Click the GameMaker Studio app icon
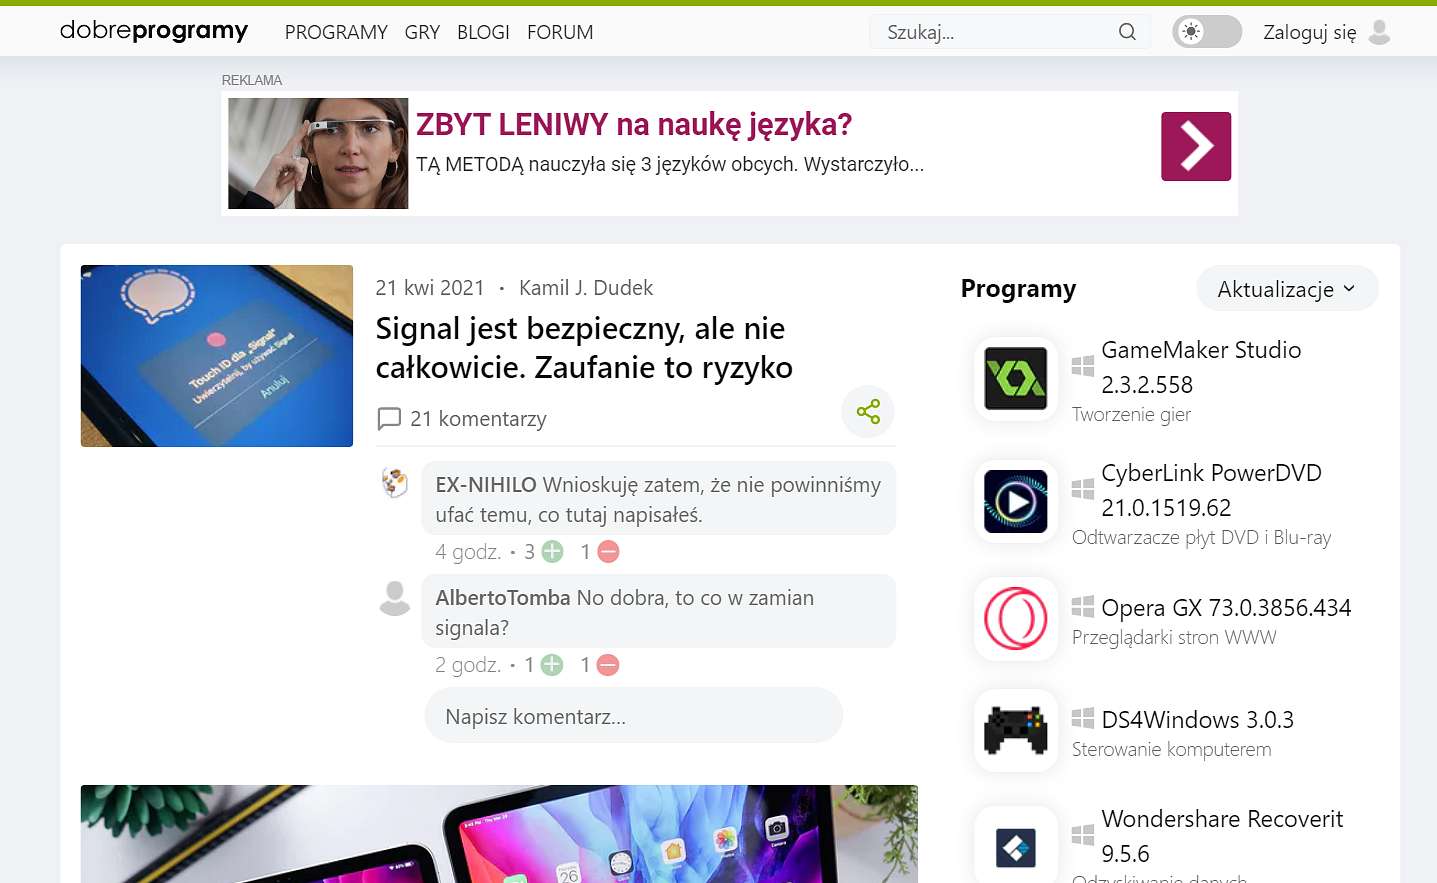The height and width of the screenshot is (883, 1437). click(x=1016, y=378)
